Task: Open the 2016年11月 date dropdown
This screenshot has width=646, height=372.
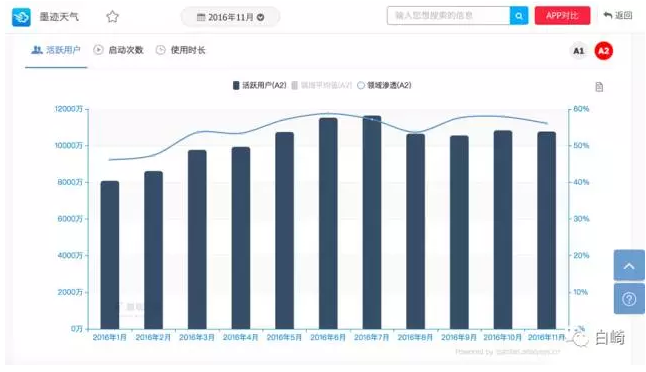Action: point(230,17)
